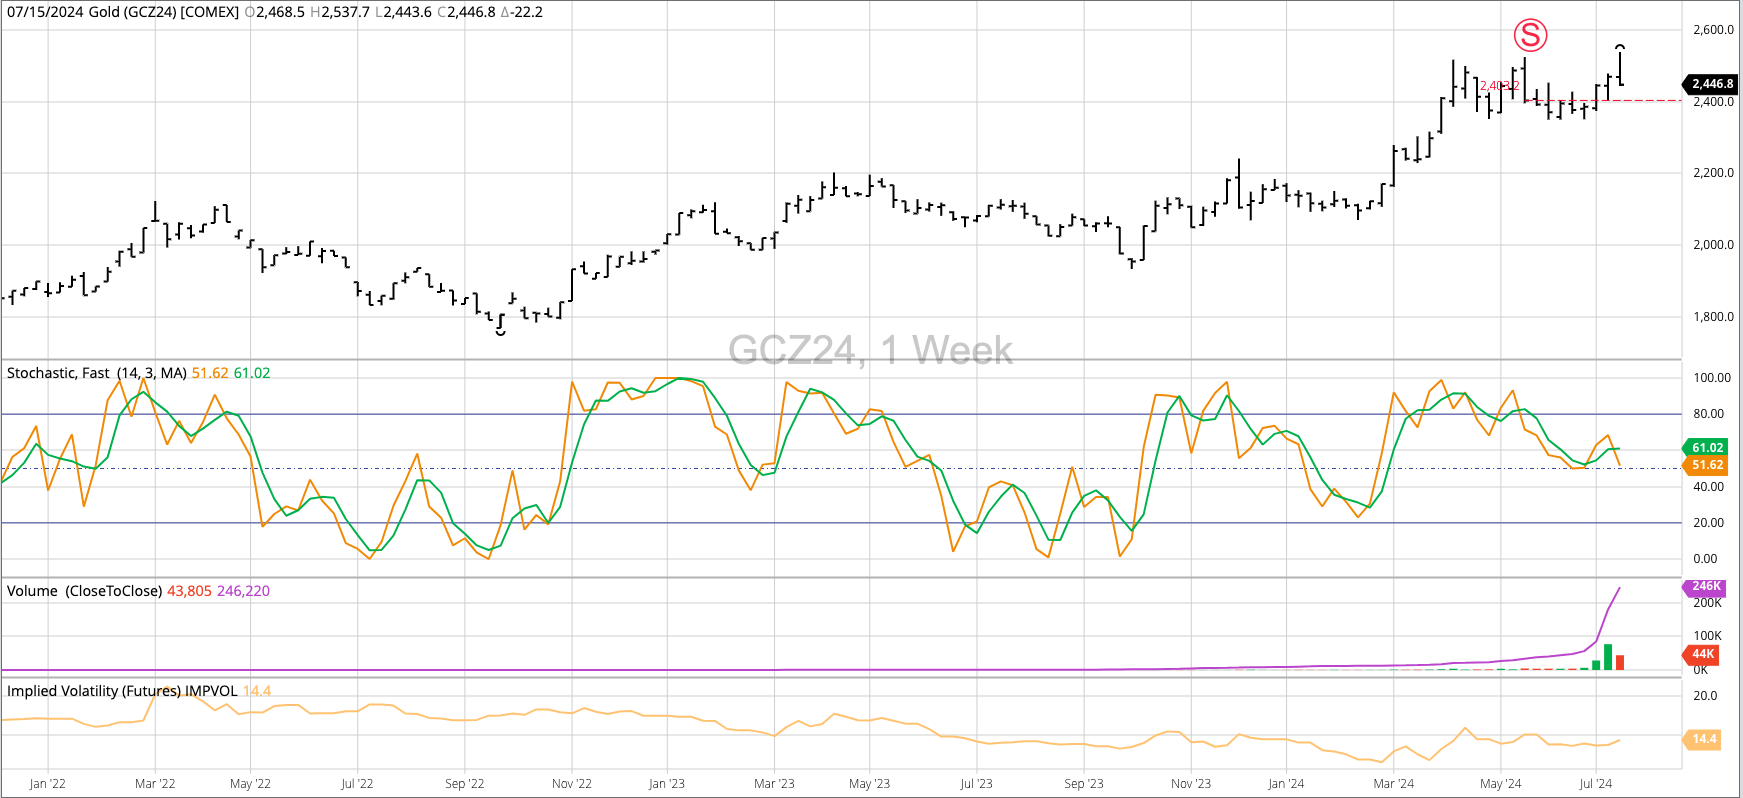This screenshot has height=798, width=1743.
Task: Click the Jan '23 date axis label
Action: click(666, 783)
